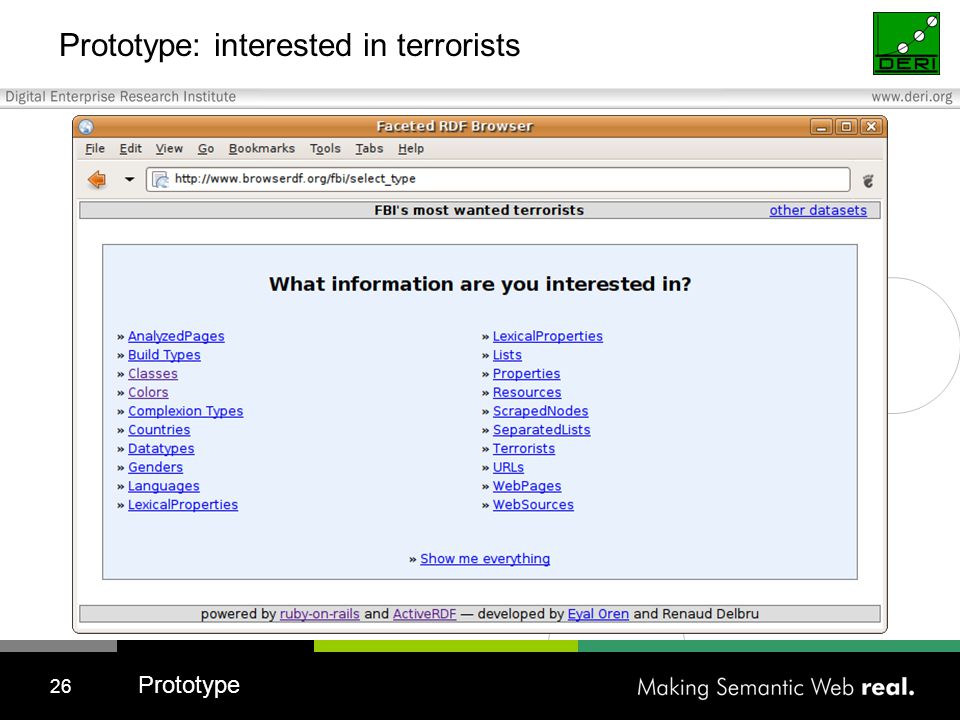The width and height of the screenshot is (960, 720).
Task: Open the WebSources link
Action: pos(533,504)
